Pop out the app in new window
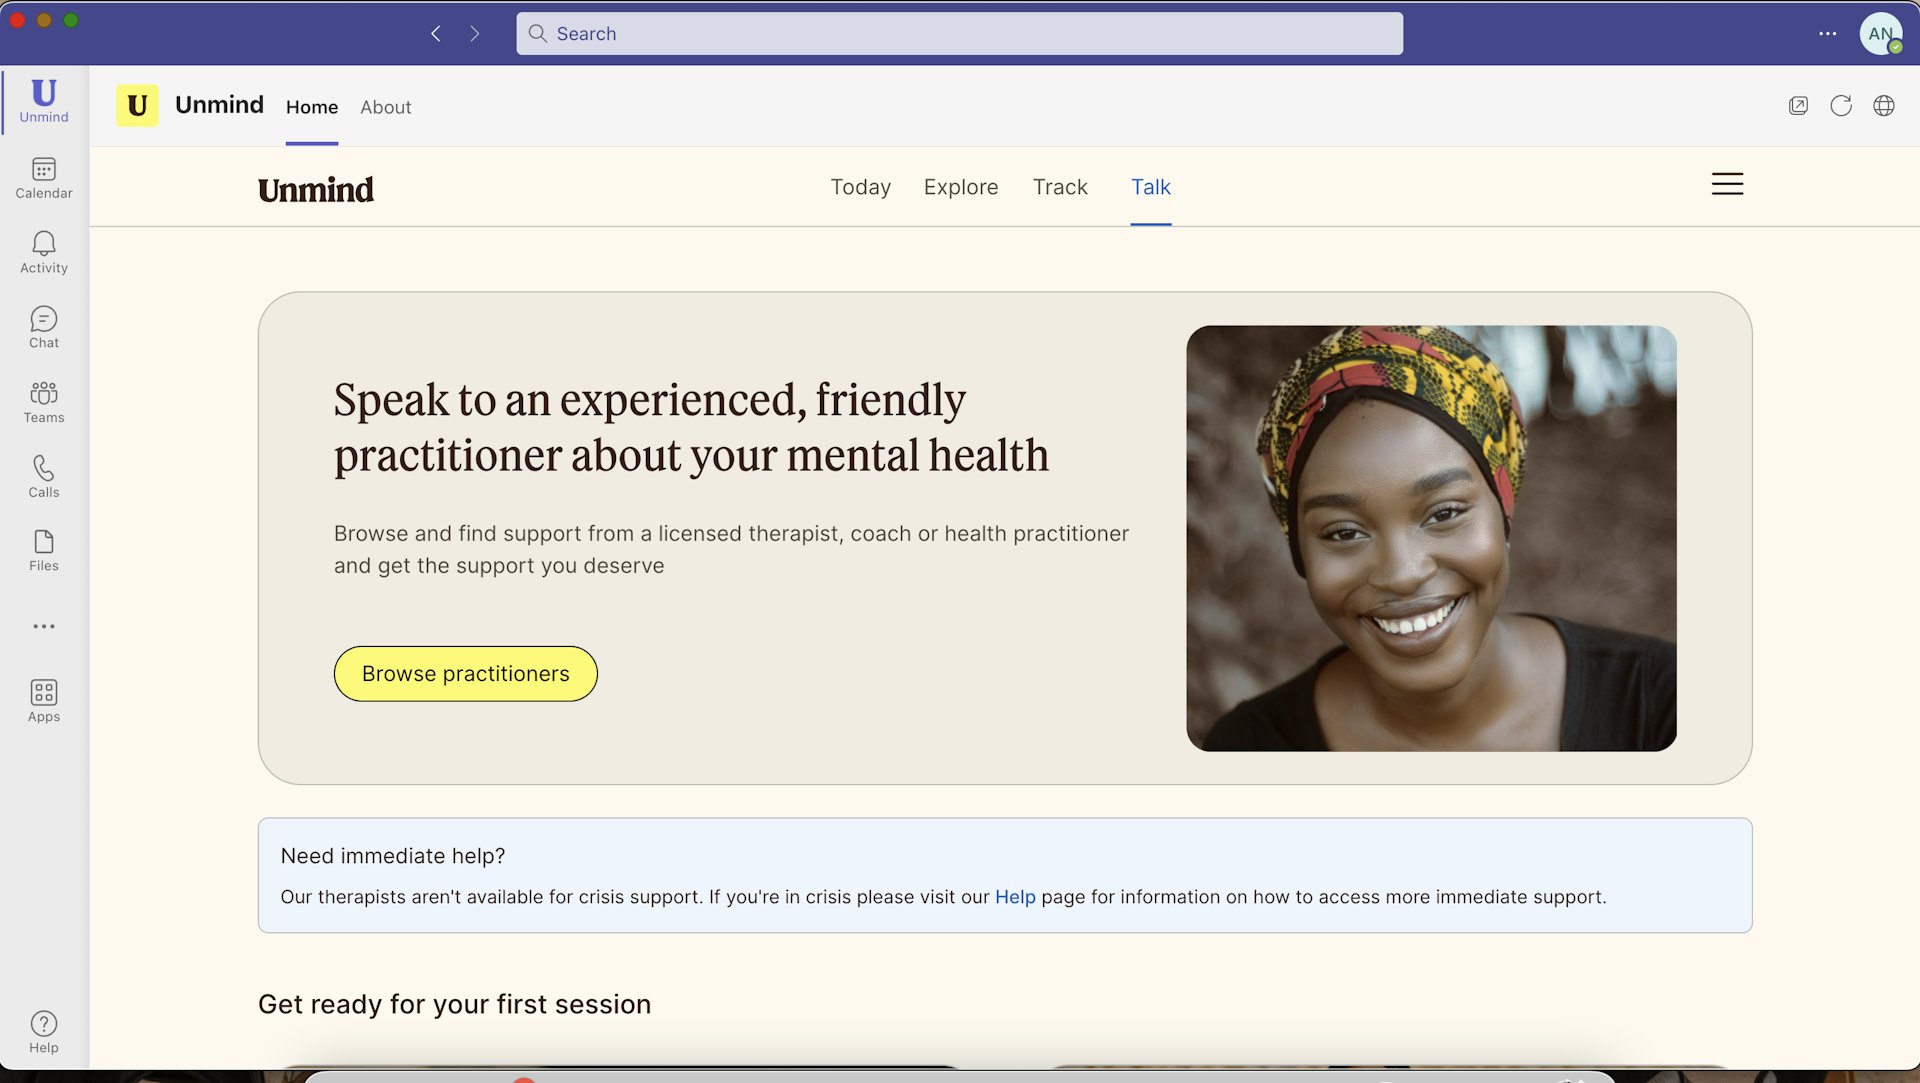This screenshot has width=1920, height=1083. coord(1798,106)
